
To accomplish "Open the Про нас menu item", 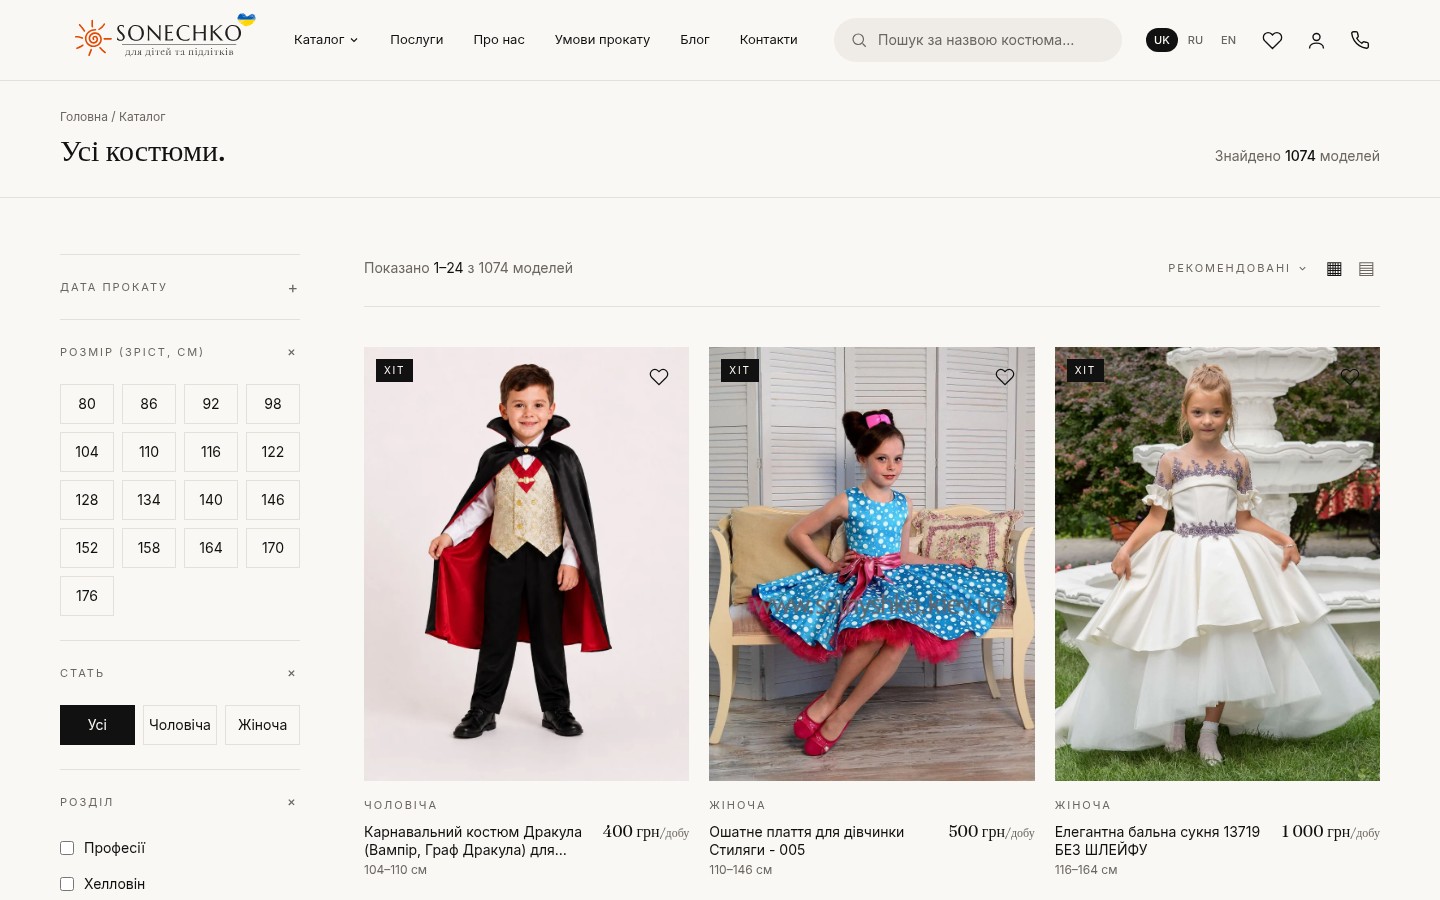I will tap(499, 40).
